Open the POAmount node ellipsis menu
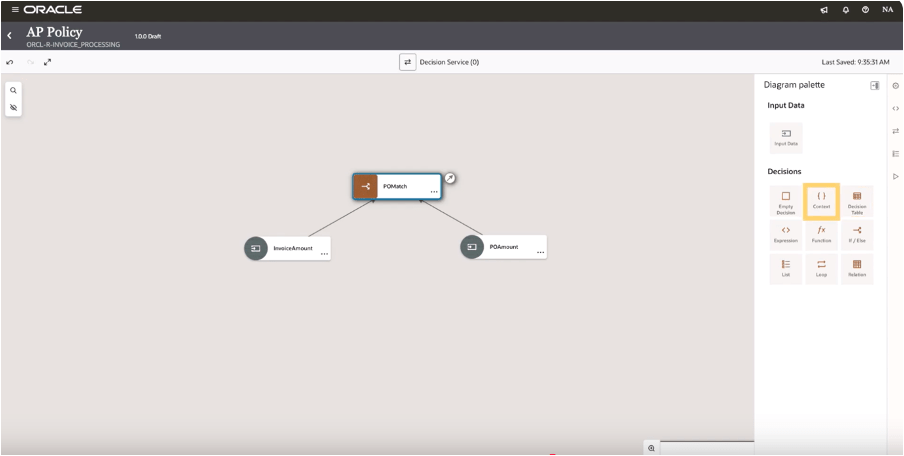Image resolution: width=904 pixels, height=456 pixels. (x=540, y=253)
